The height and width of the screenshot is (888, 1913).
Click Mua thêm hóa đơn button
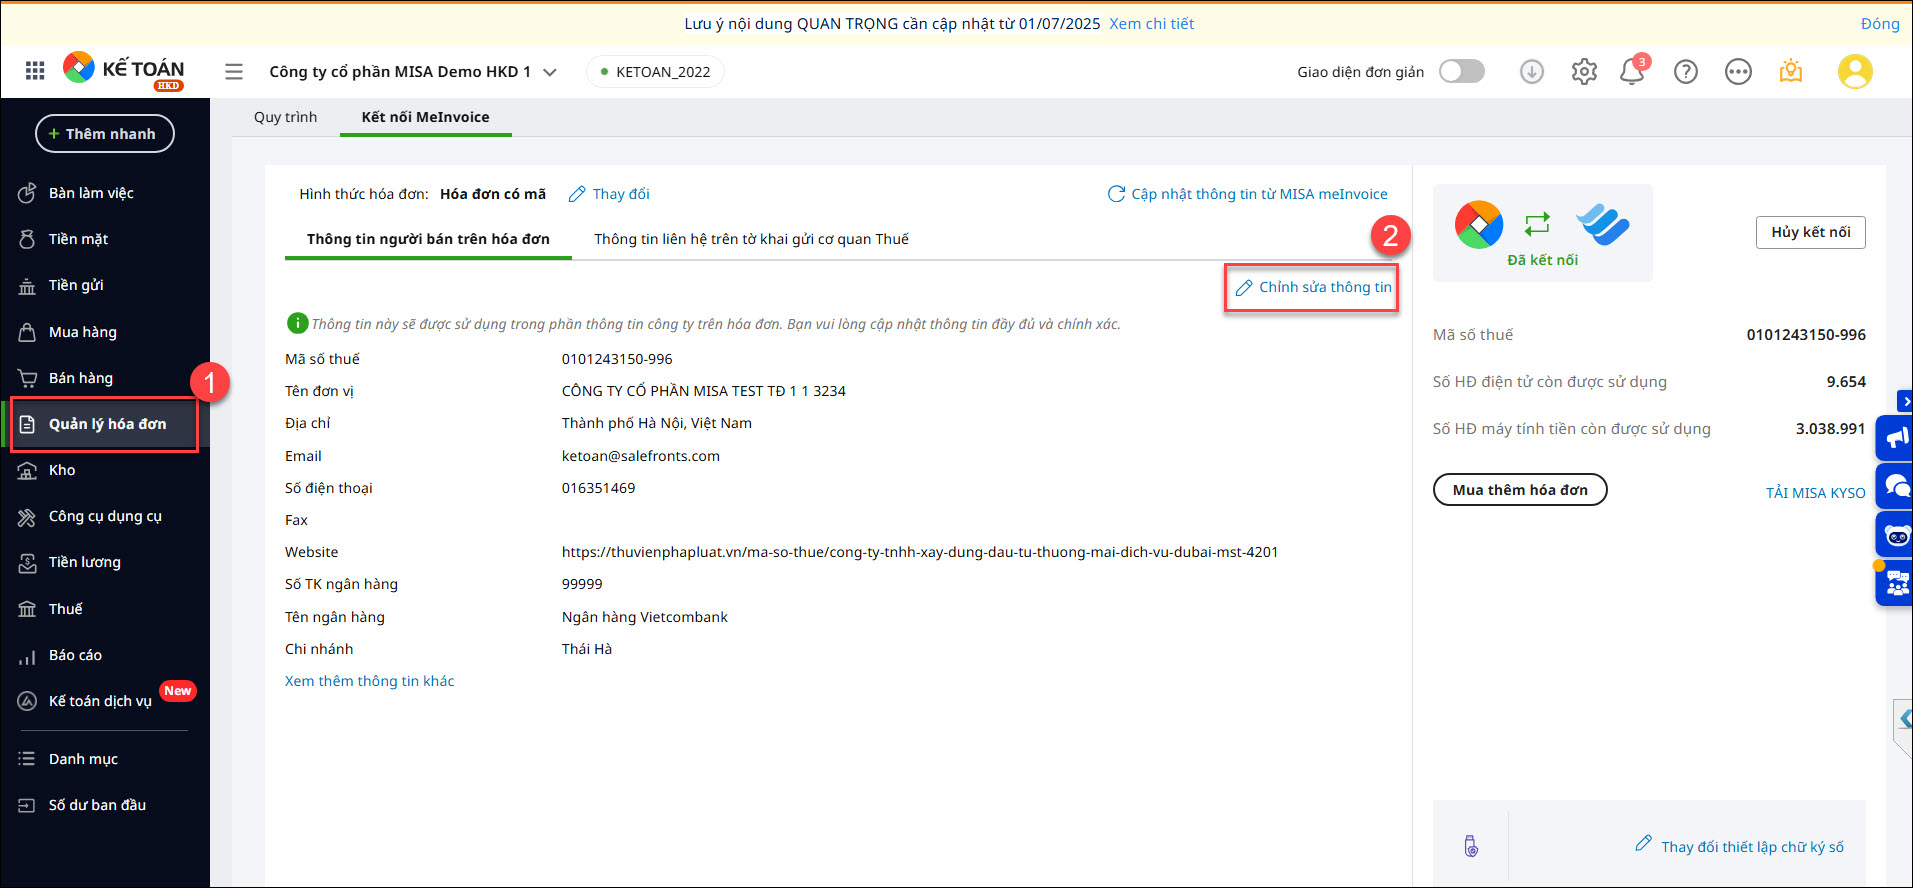pyautogui.click(x=1520, y=490)
